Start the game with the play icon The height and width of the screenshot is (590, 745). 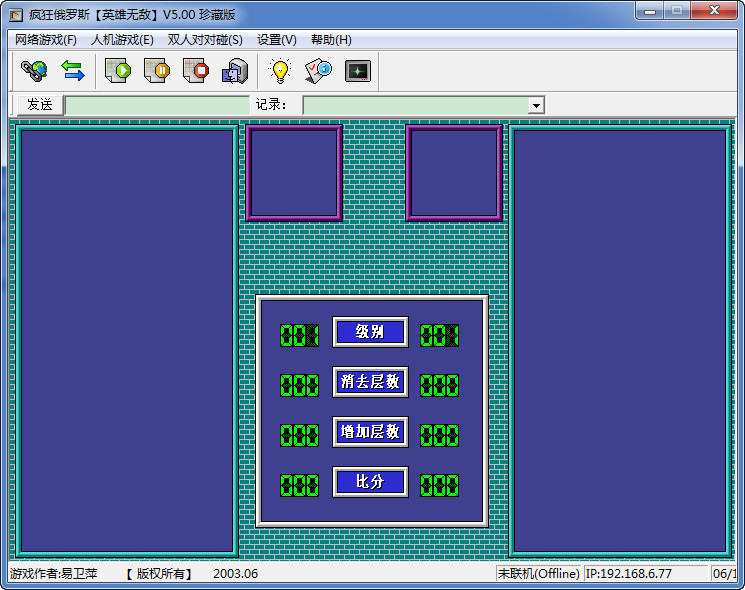[119, 71]
